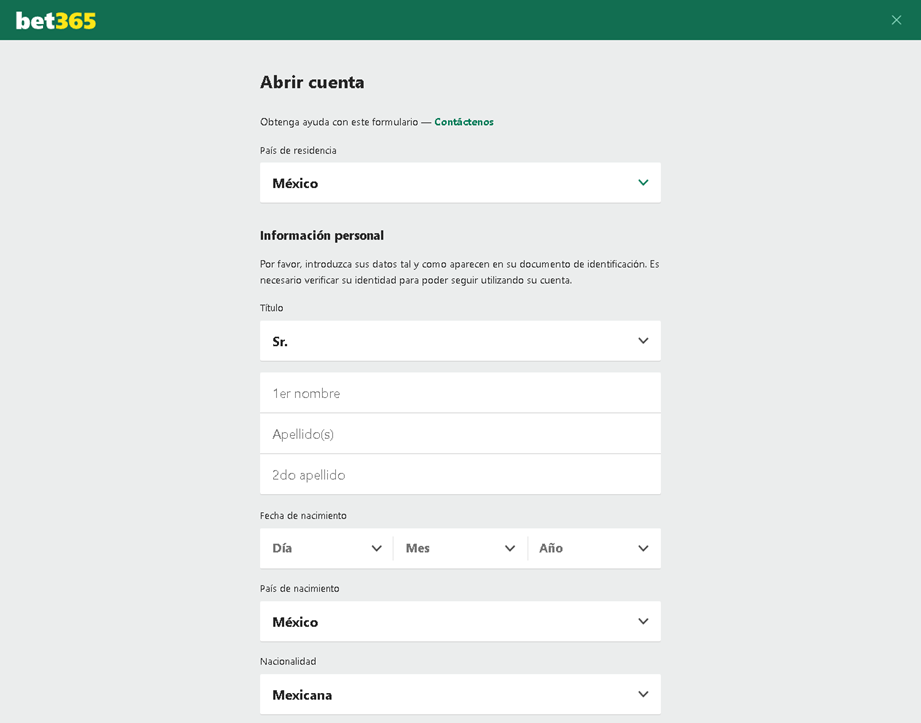Focus the 2do apellido text field
This screenshot has height=723, width=921.
(x=460, y=474)
